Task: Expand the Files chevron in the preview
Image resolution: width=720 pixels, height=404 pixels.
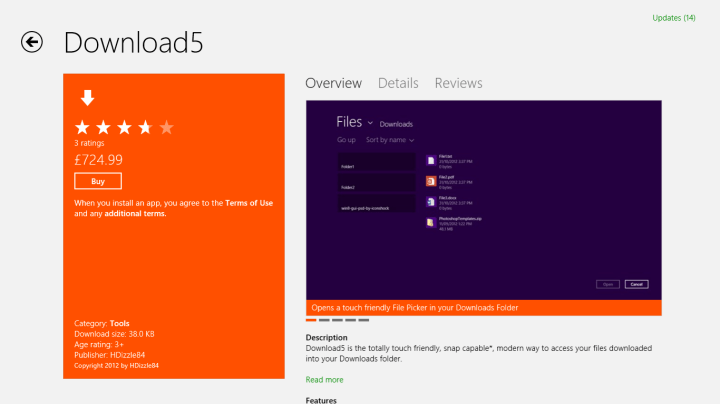Action: [371, 123]
